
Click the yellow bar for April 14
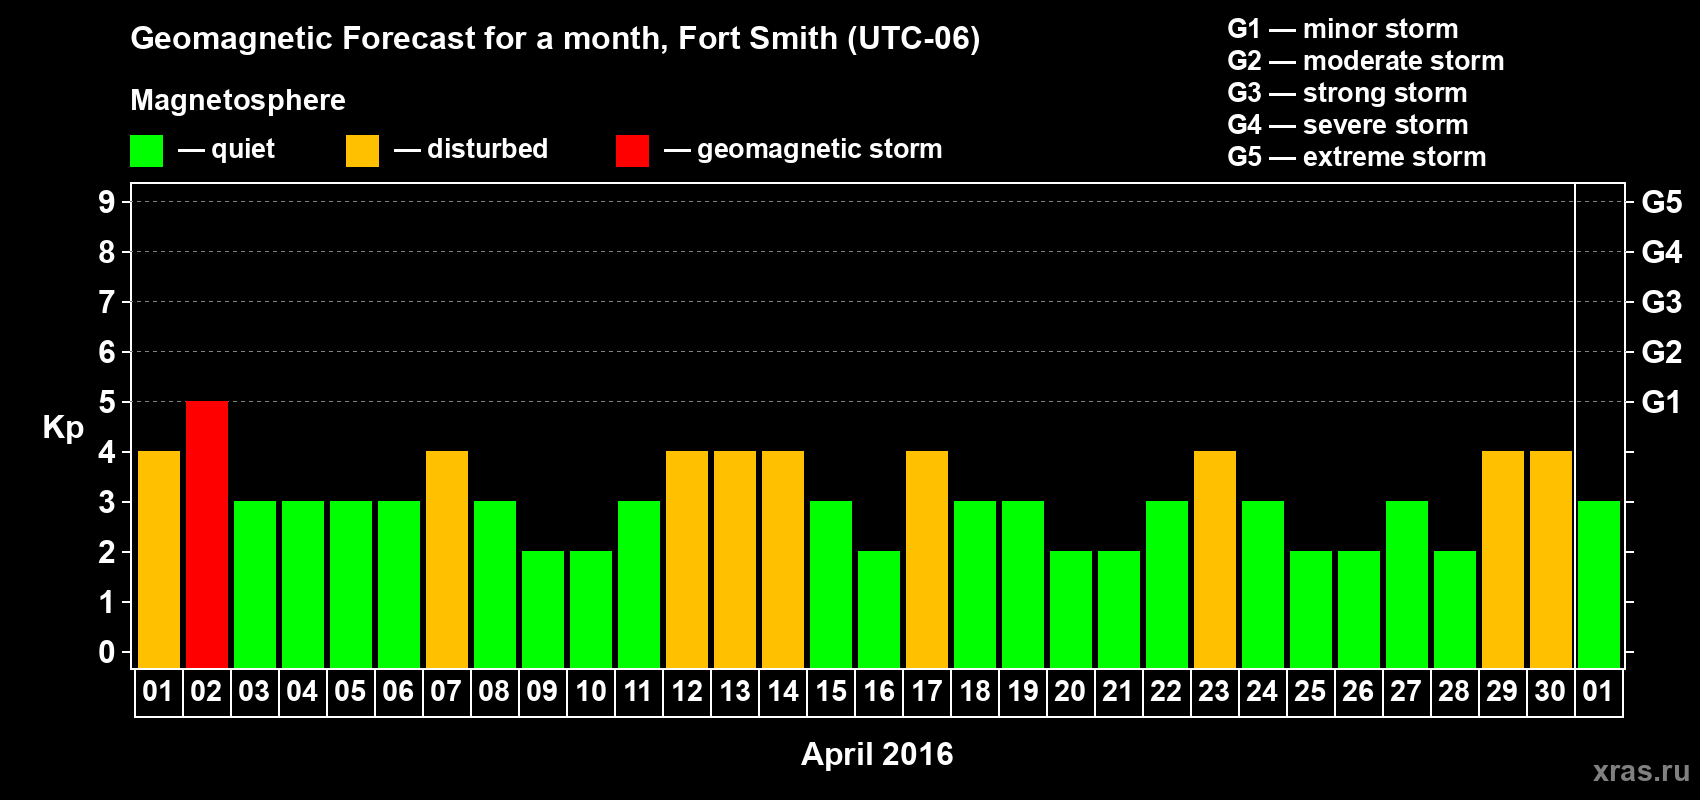tap(783, 560)
